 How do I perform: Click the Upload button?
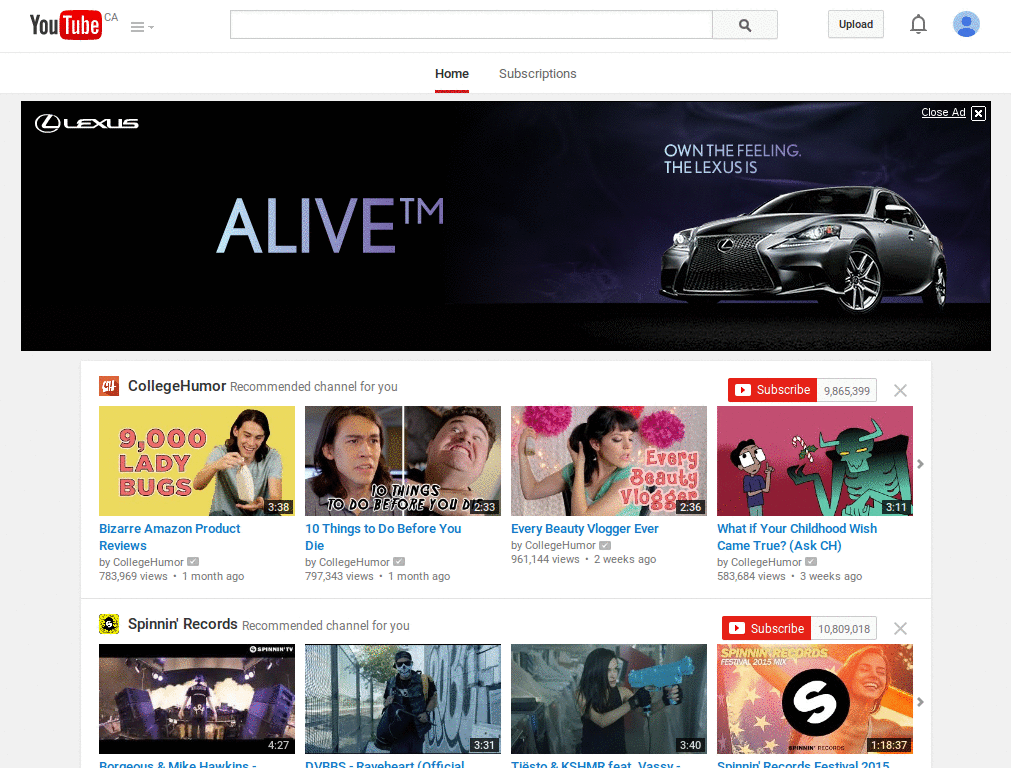(856, 24)
